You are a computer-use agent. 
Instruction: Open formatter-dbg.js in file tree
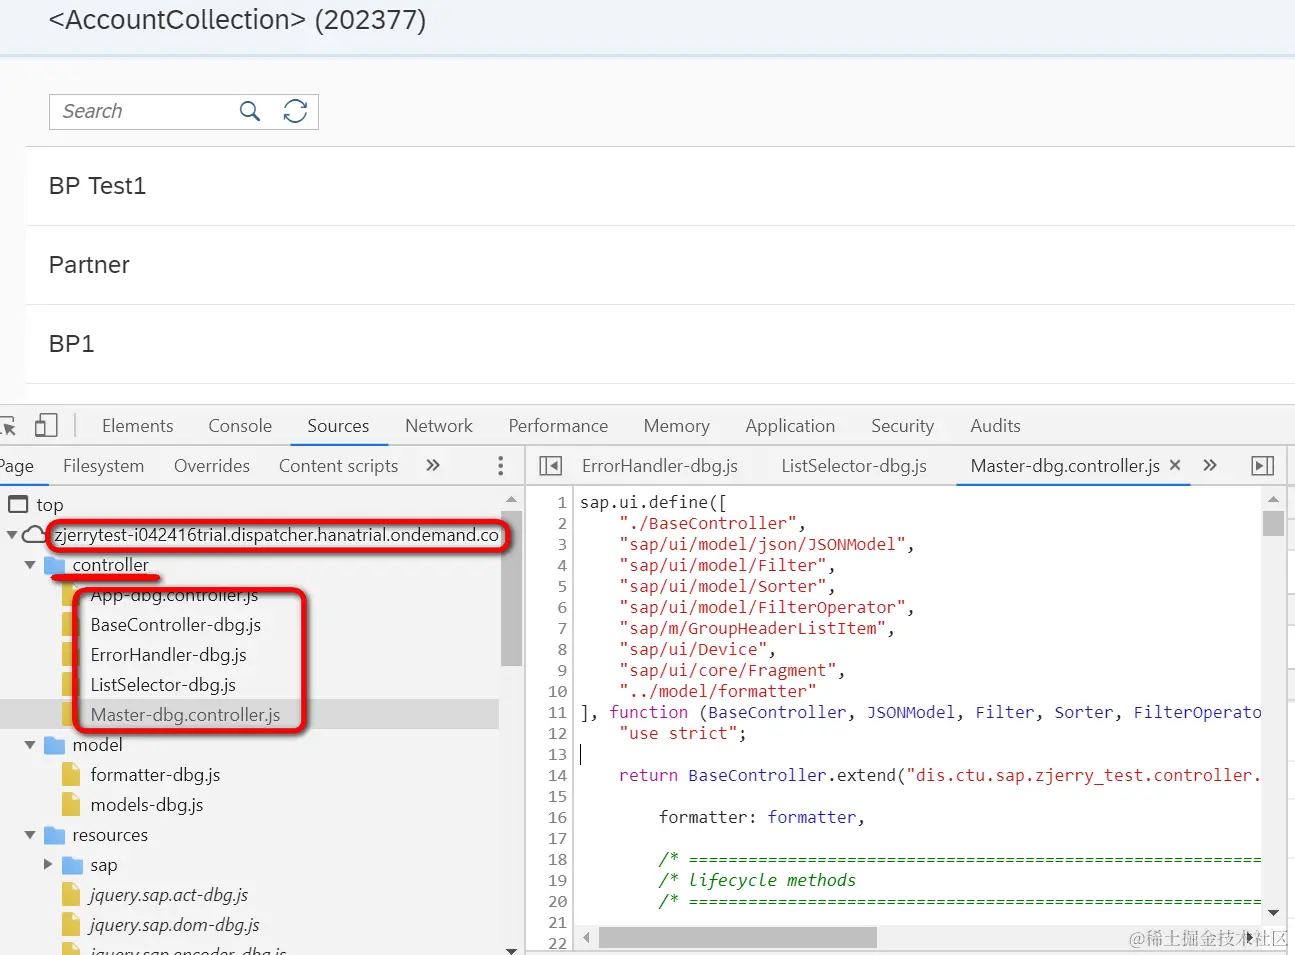coord(155,775)
